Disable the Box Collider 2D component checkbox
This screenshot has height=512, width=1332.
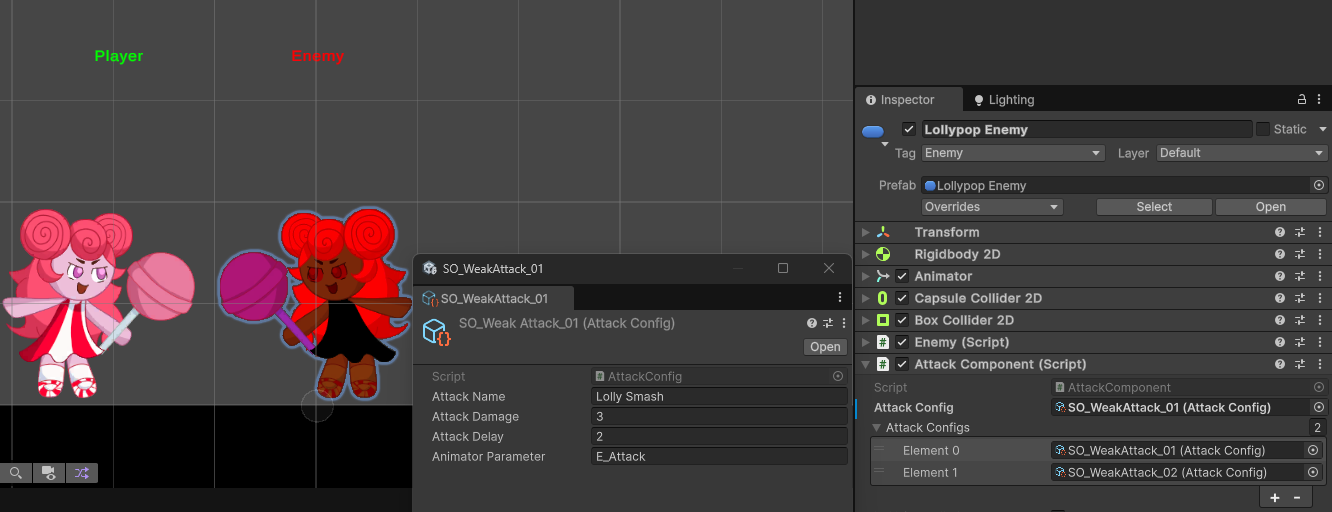902,321
